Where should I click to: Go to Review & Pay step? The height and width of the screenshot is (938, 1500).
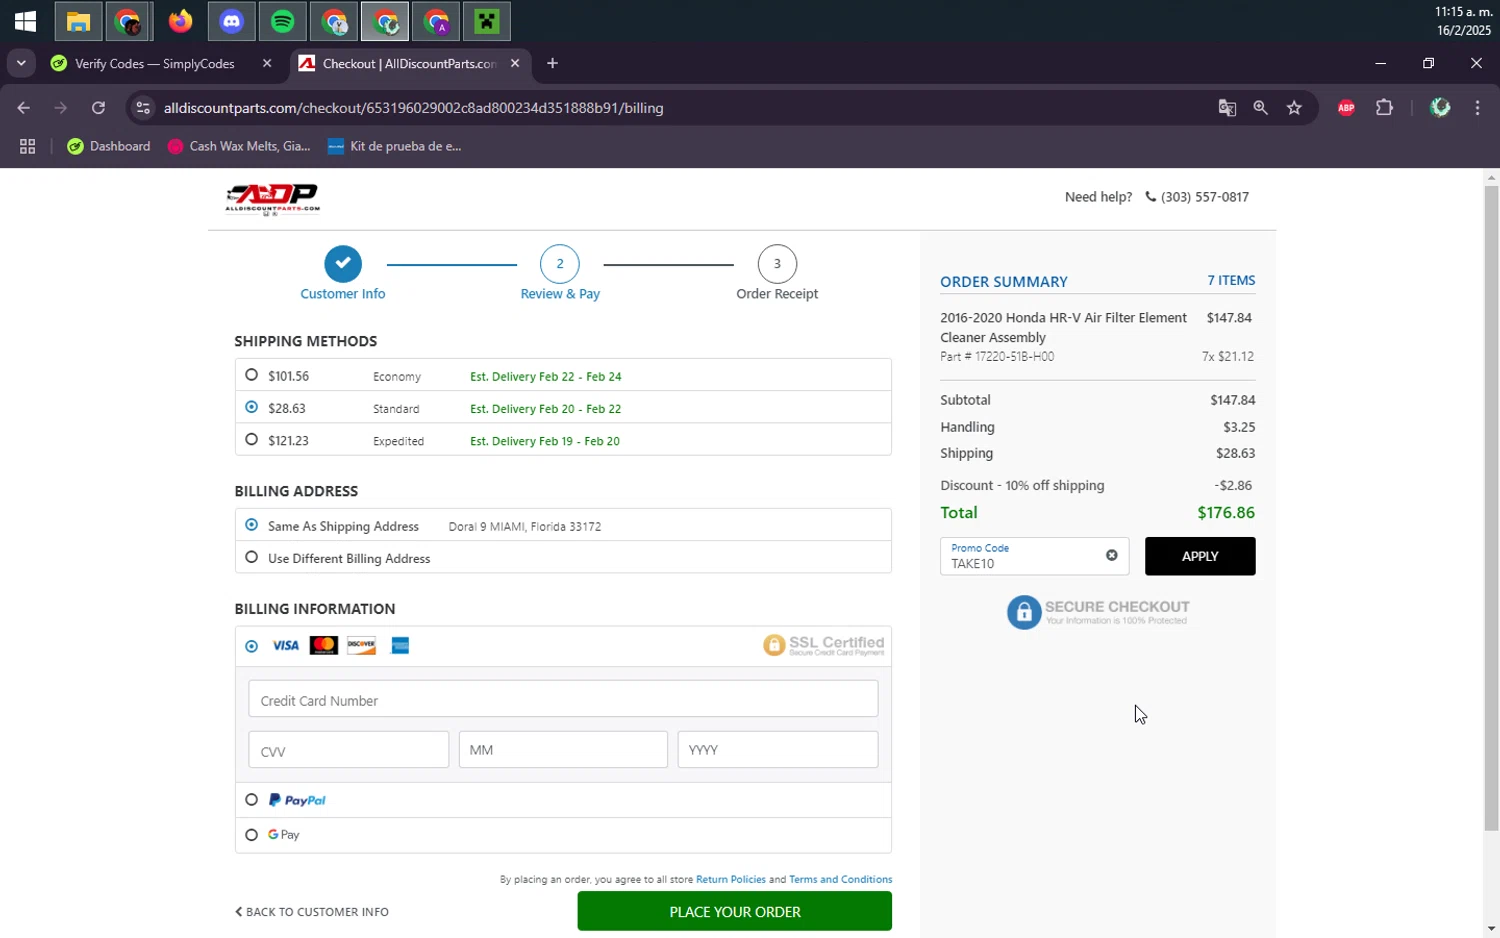pyautogui.click(x=560, y=264)
